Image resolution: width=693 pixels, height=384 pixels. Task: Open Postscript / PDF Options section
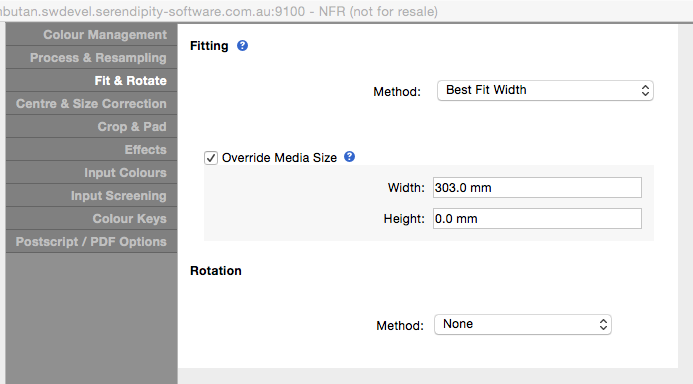(91, 242)
